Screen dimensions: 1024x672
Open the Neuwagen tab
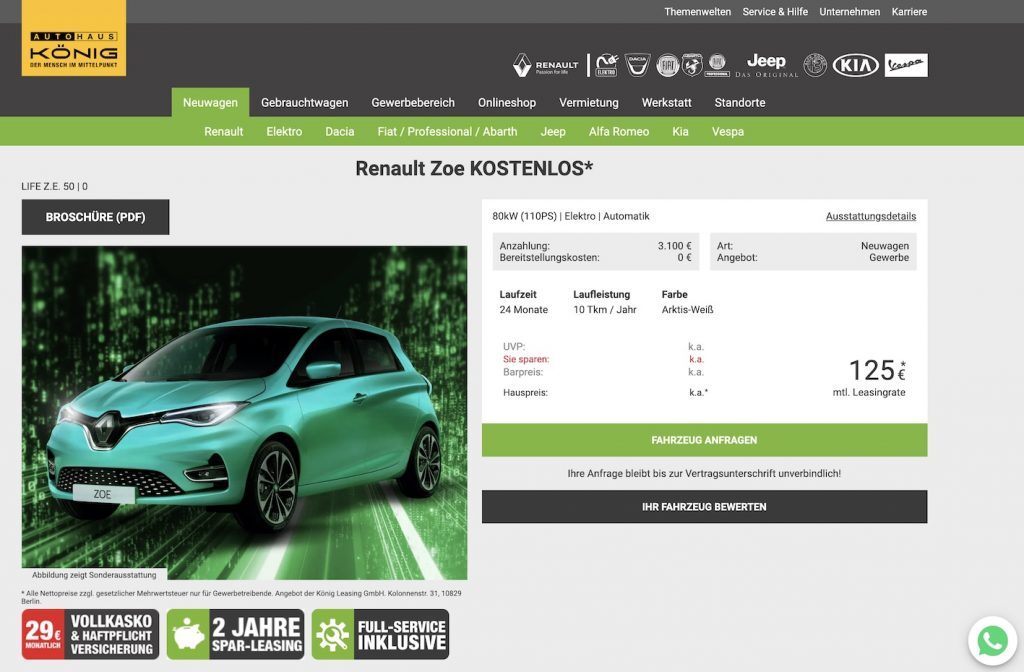tap(210, 102)
